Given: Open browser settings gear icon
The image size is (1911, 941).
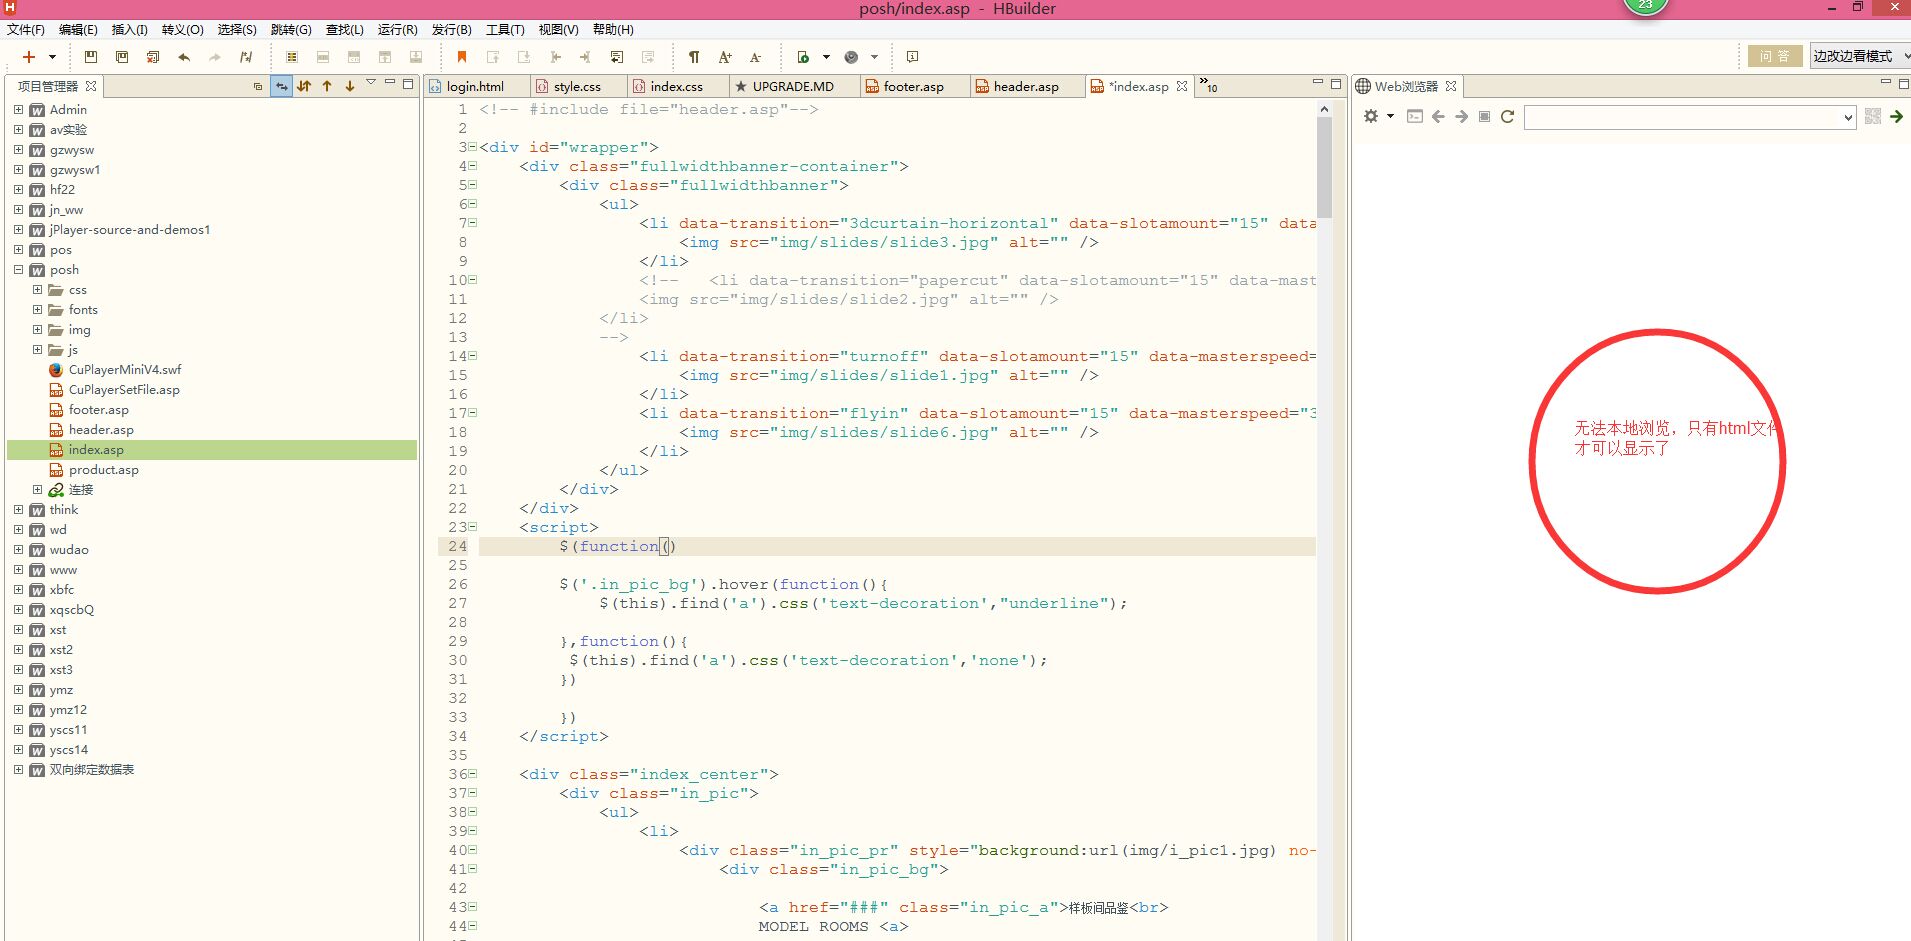Looking at the screenshot, I should (x=1371, y=117).
